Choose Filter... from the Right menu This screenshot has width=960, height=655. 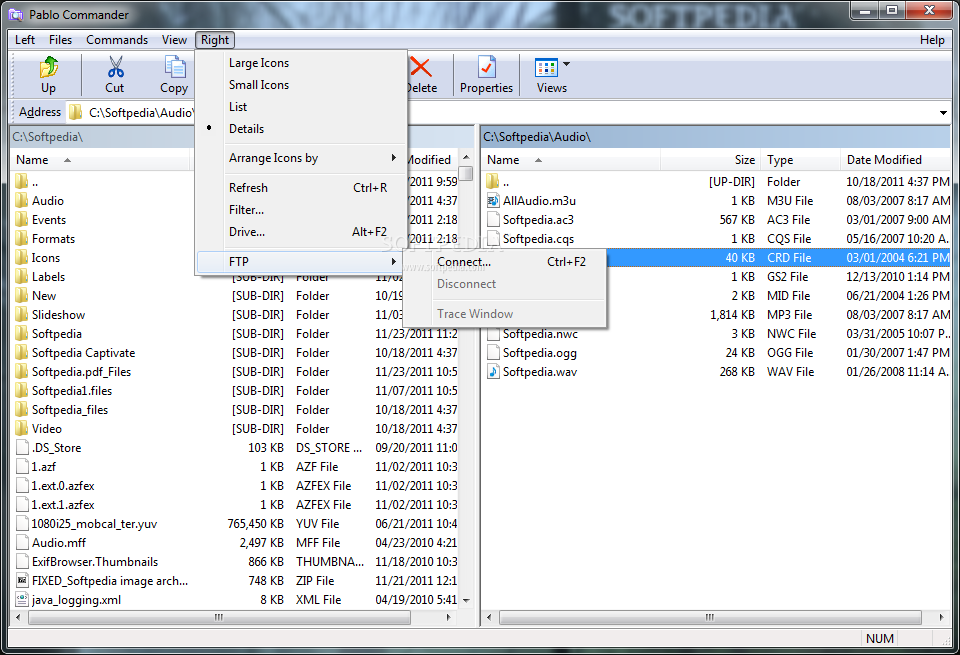[301, 209]
